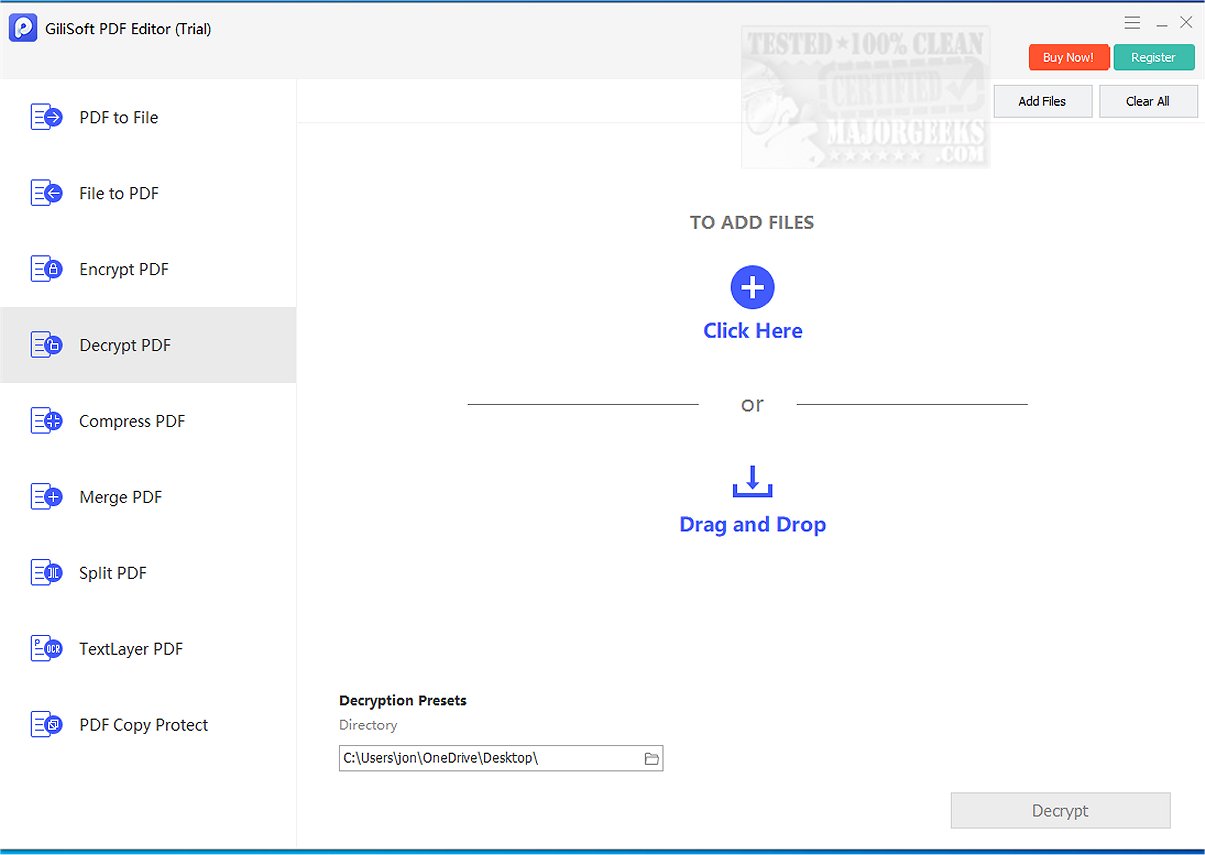
Task: Select Encrypt PDF in the sidebar
Action: (148, 269)
